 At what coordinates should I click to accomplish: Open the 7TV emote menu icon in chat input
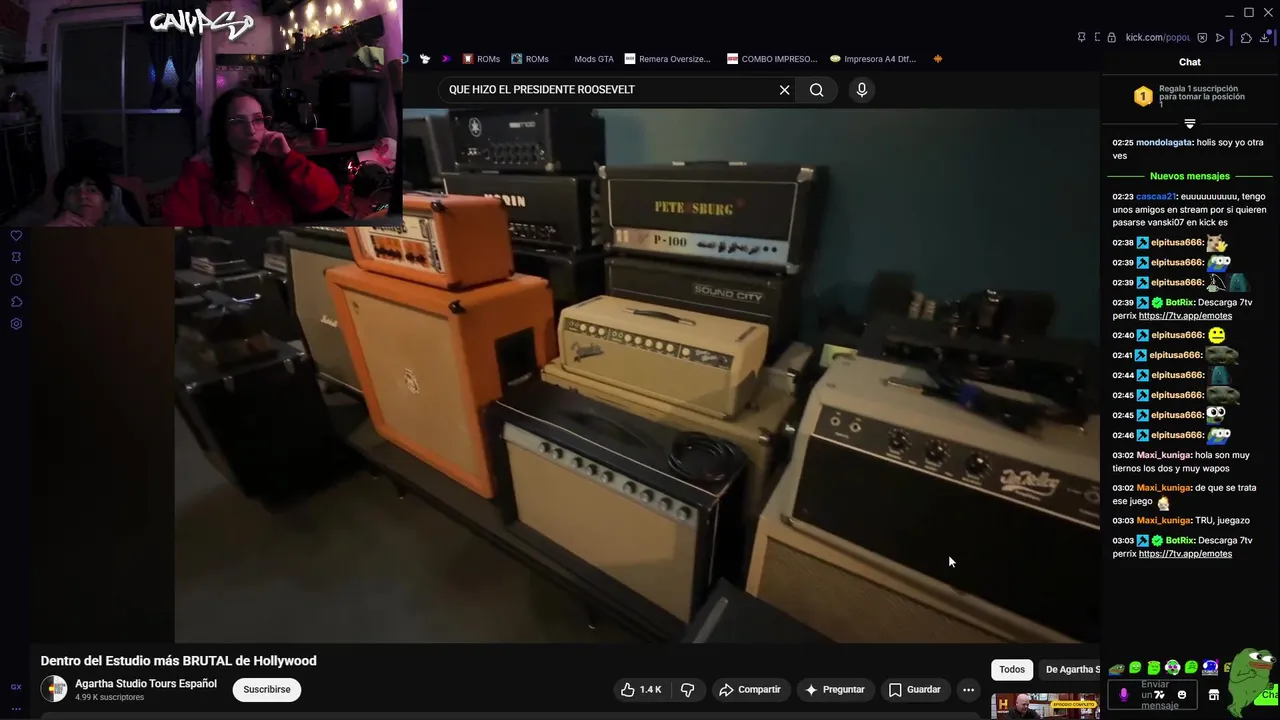point(1160,695)
